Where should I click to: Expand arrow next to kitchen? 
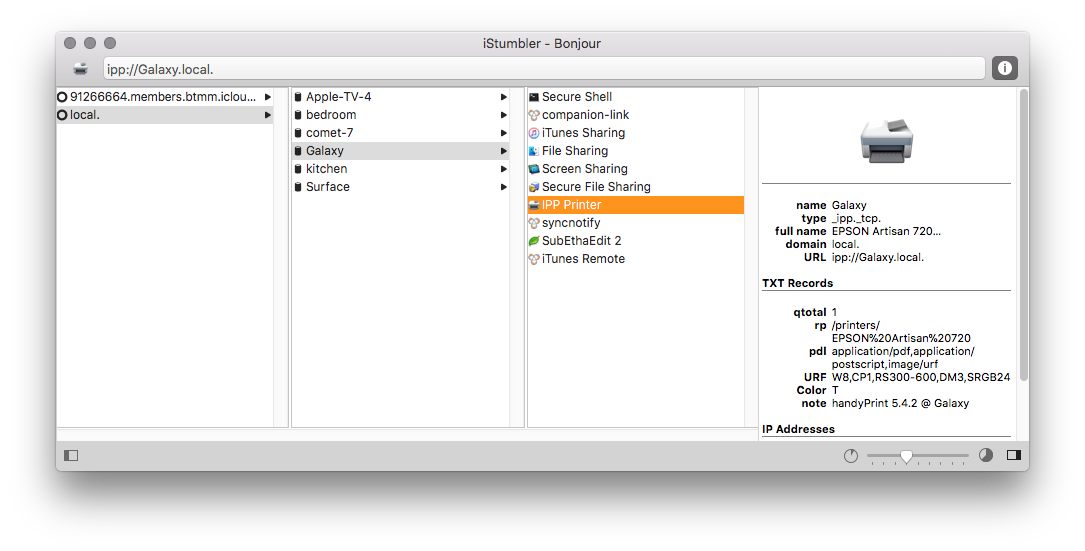(504, 169)
